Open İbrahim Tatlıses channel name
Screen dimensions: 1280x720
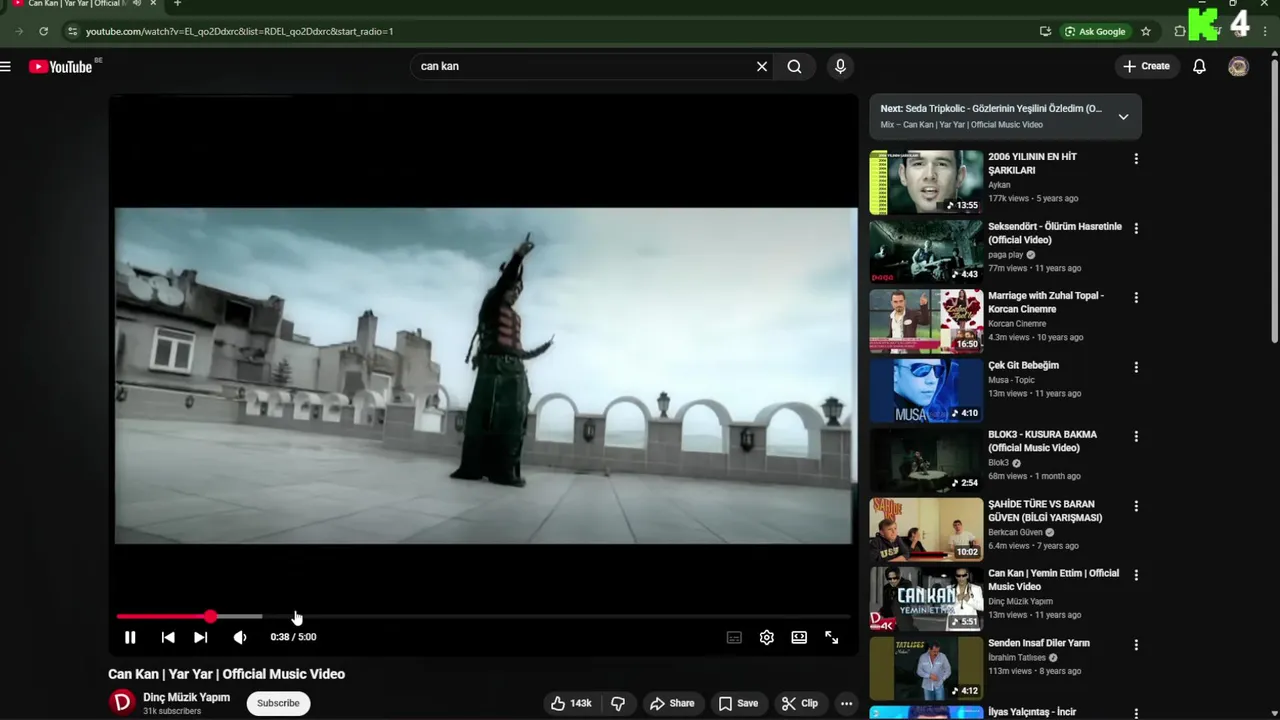[1016, 657]
